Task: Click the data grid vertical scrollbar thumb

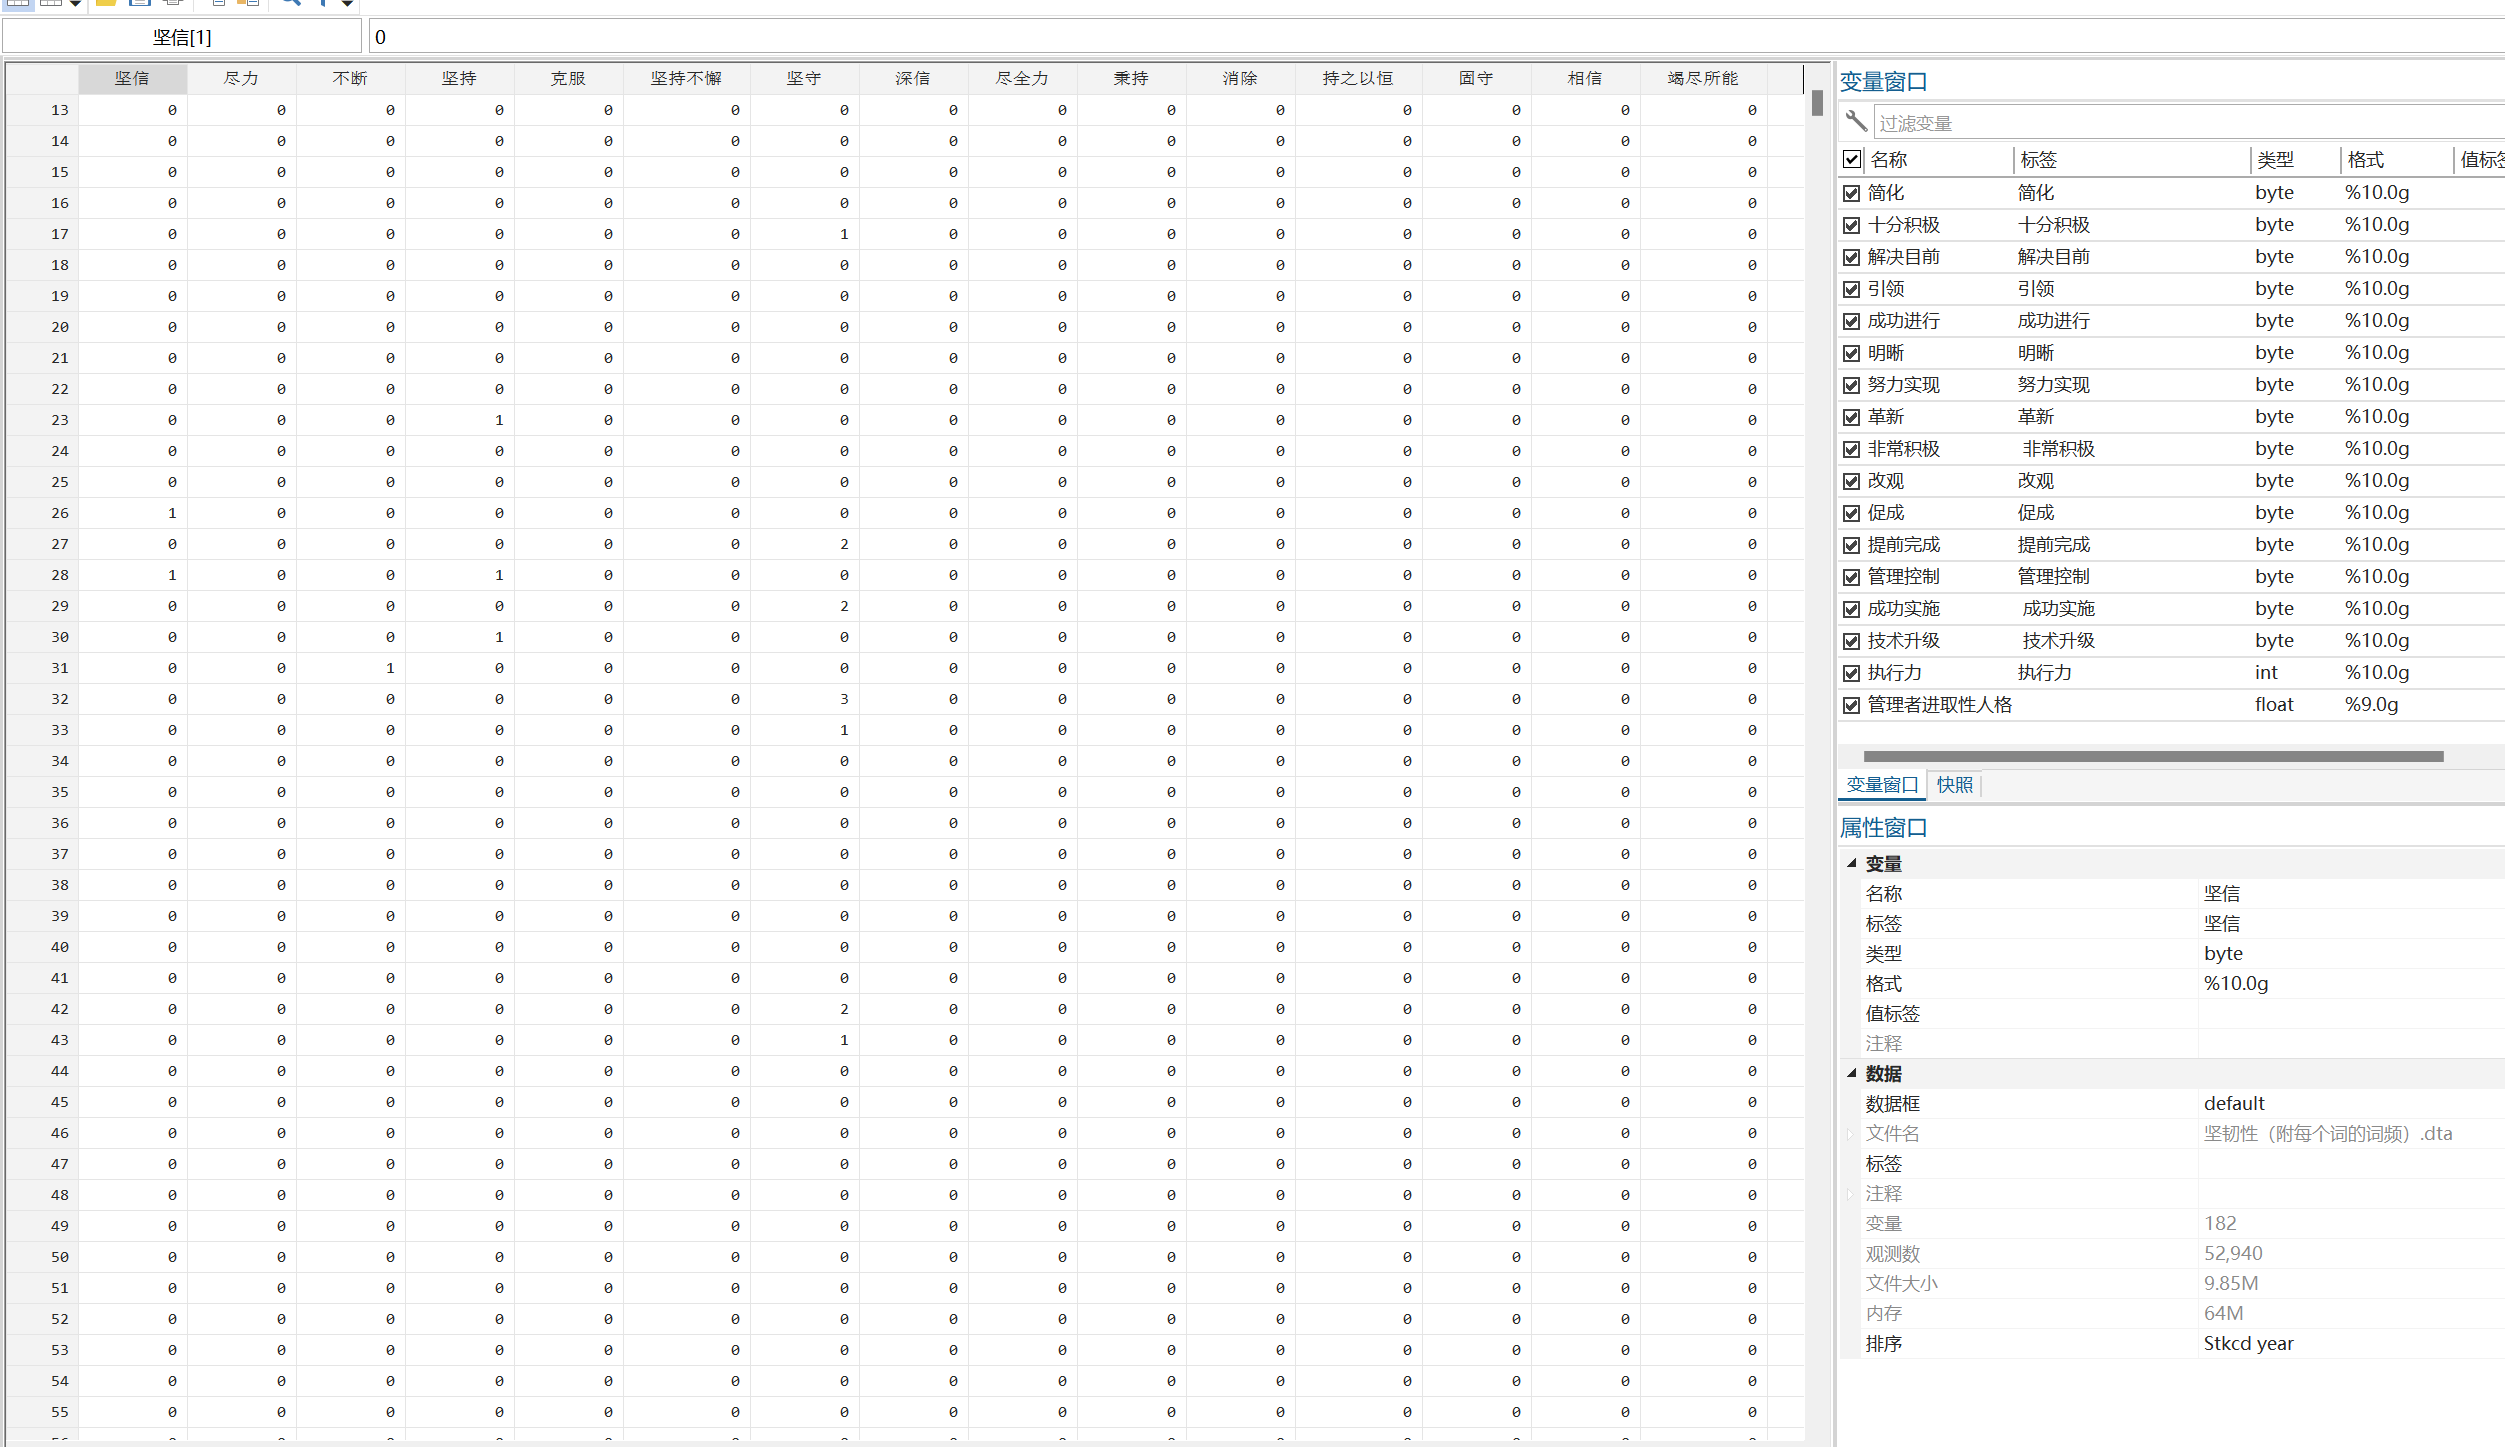Action: pyautogui.click(x=1816, y=103)
